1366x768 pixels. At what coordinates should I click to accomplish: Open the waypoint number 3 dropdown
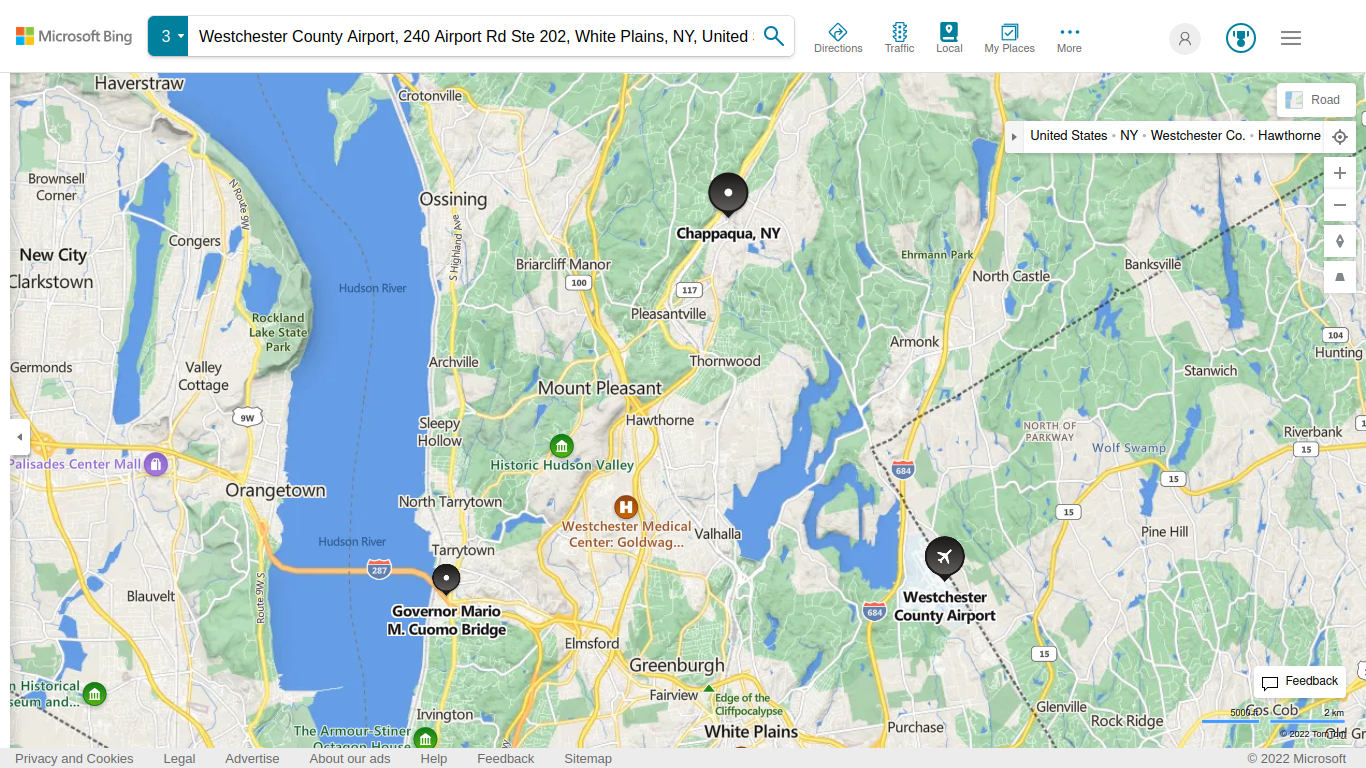tap(168, 36)
